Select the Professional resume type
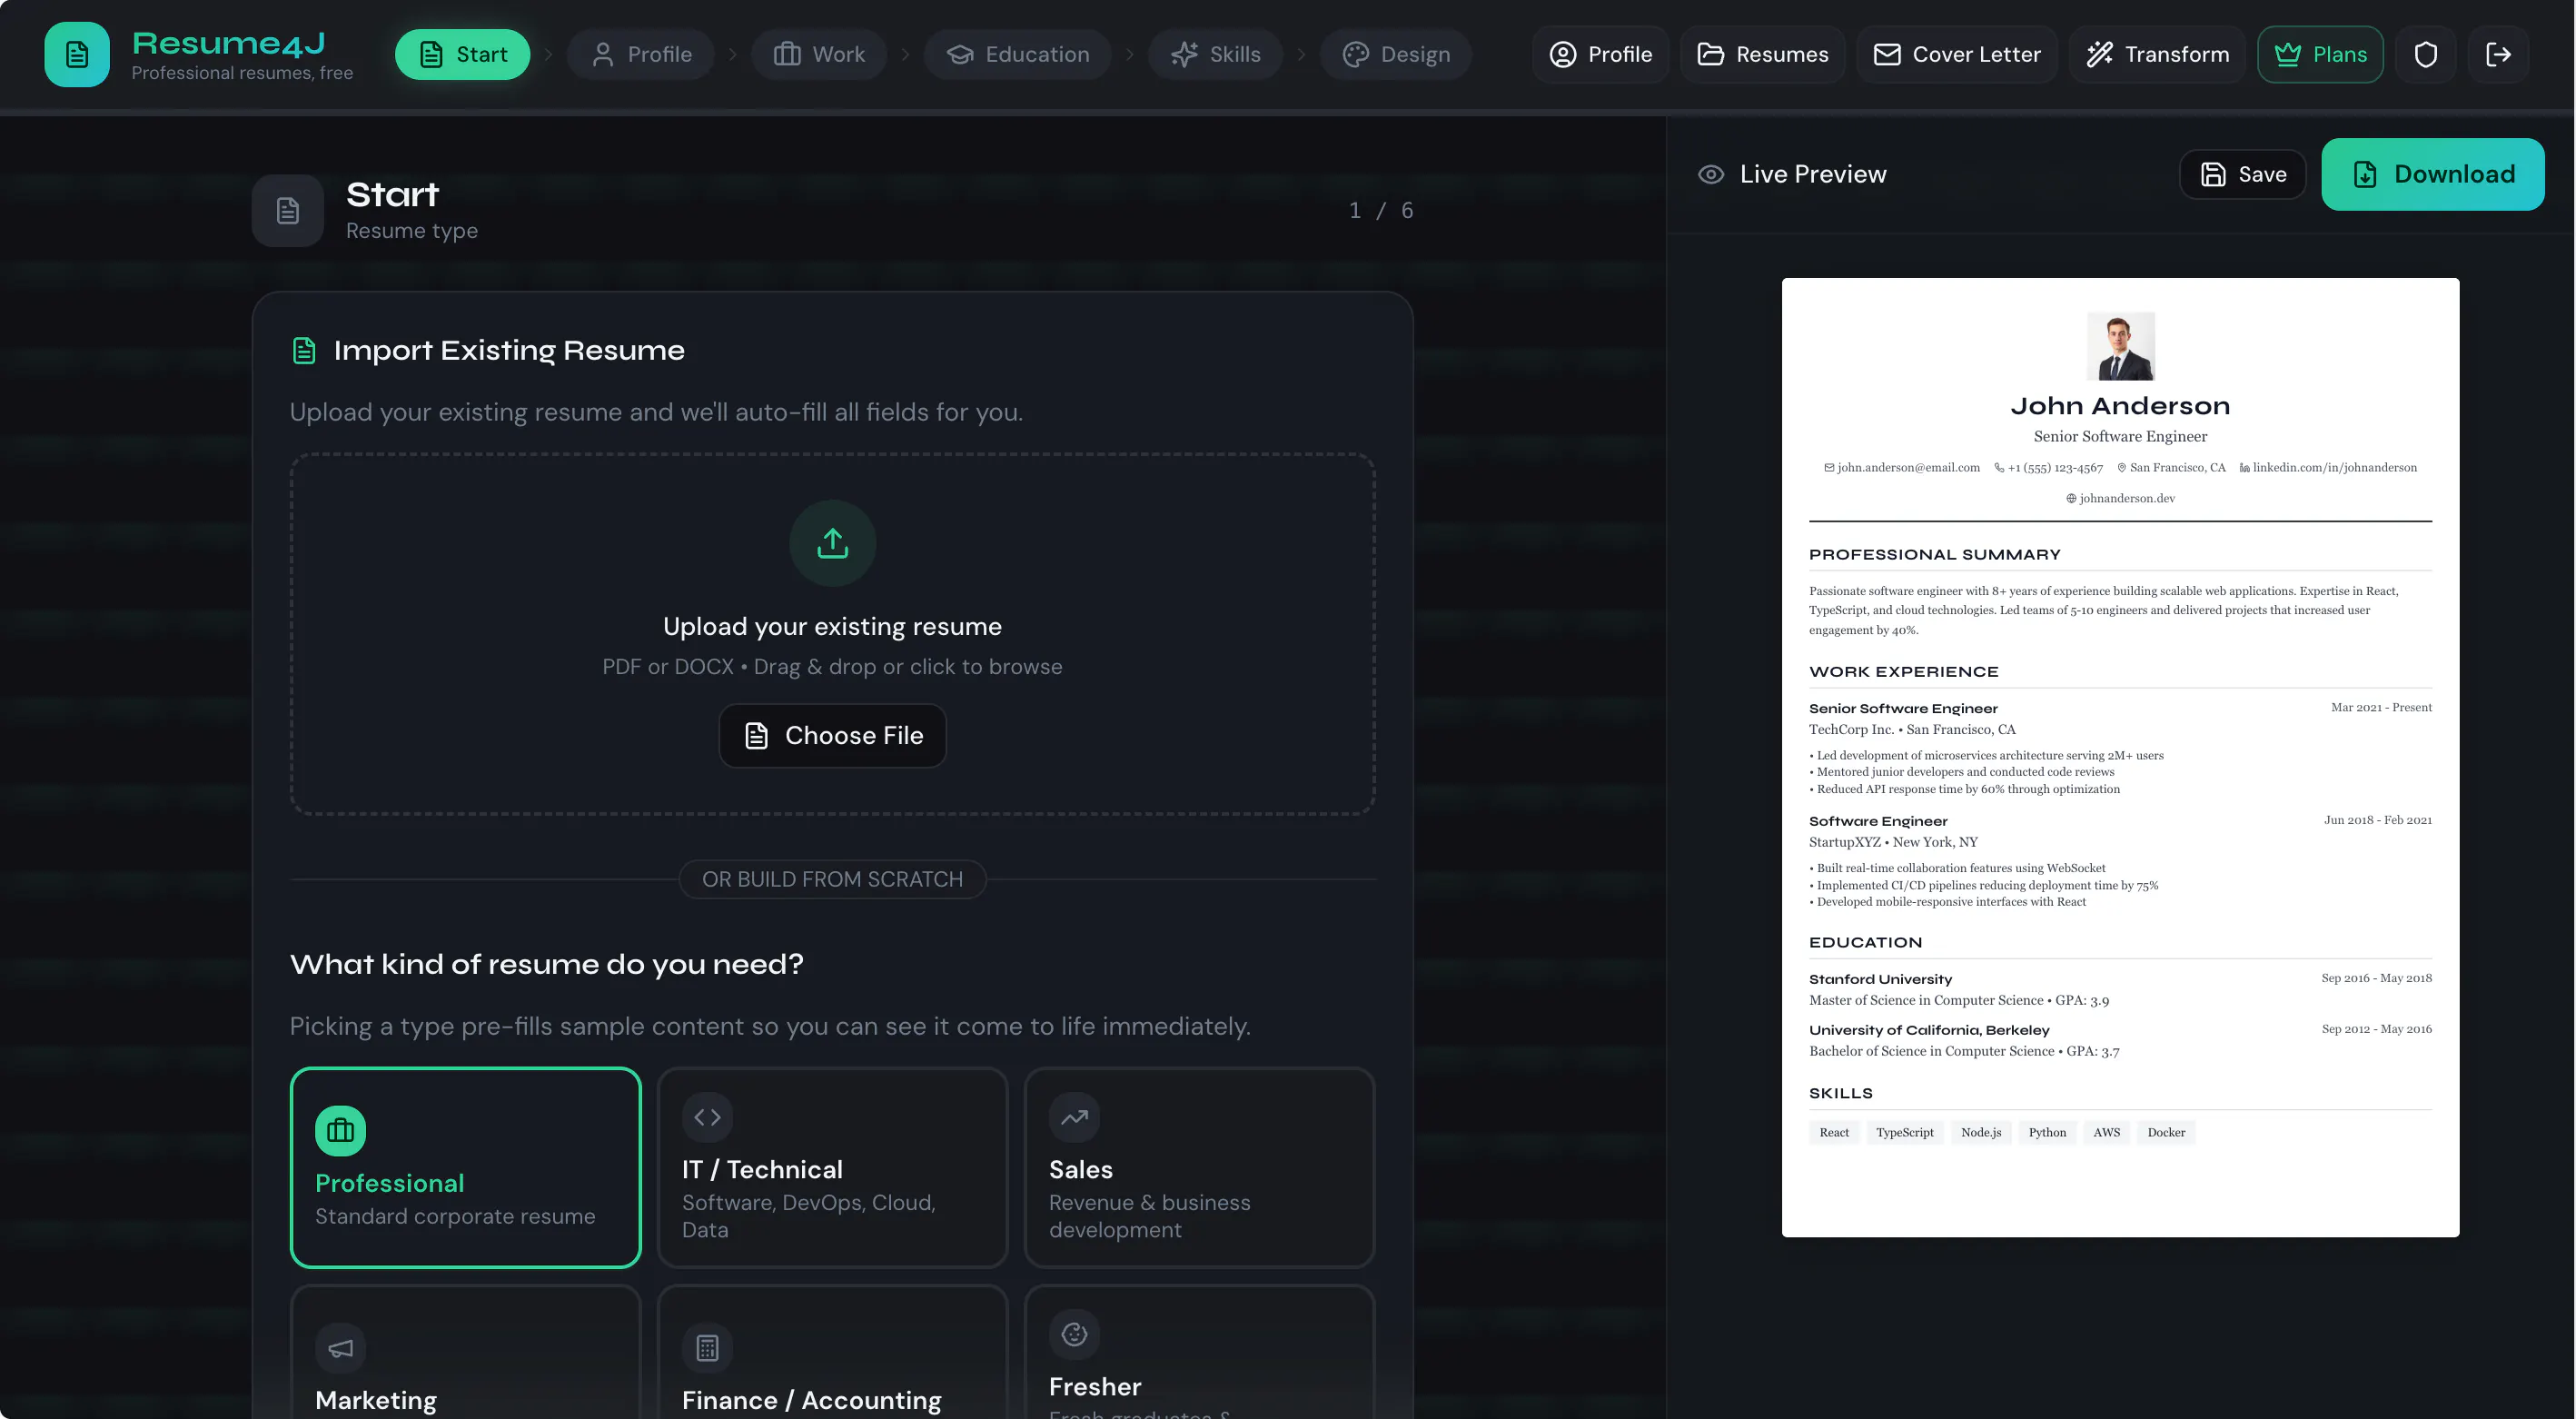Screen dimensions: 2576x1419 465,1167
